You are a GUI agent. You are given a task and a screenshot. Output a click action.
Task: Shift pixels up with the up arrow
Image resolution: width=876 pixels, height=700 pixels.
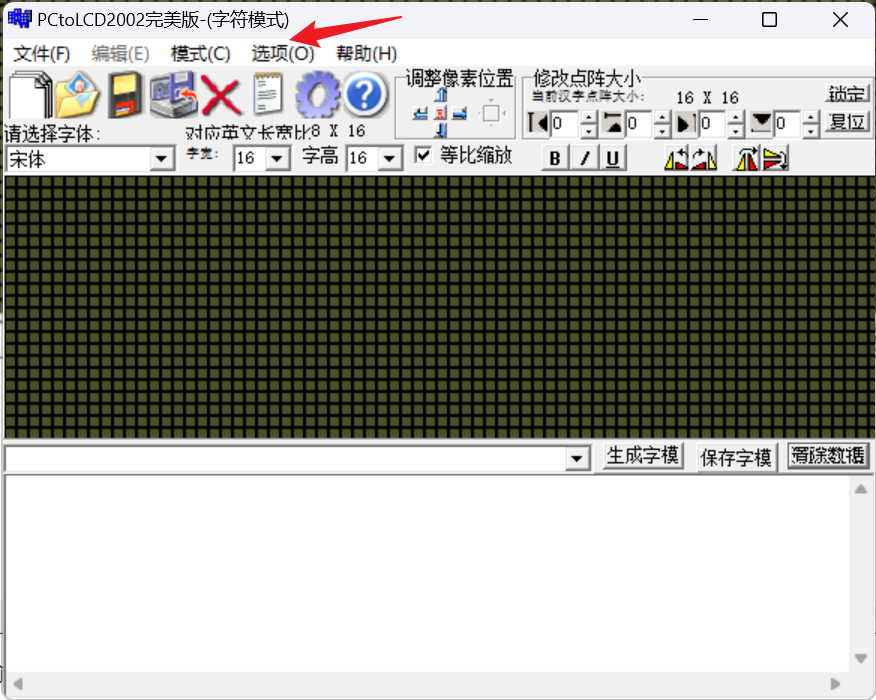tap(441, 96)
